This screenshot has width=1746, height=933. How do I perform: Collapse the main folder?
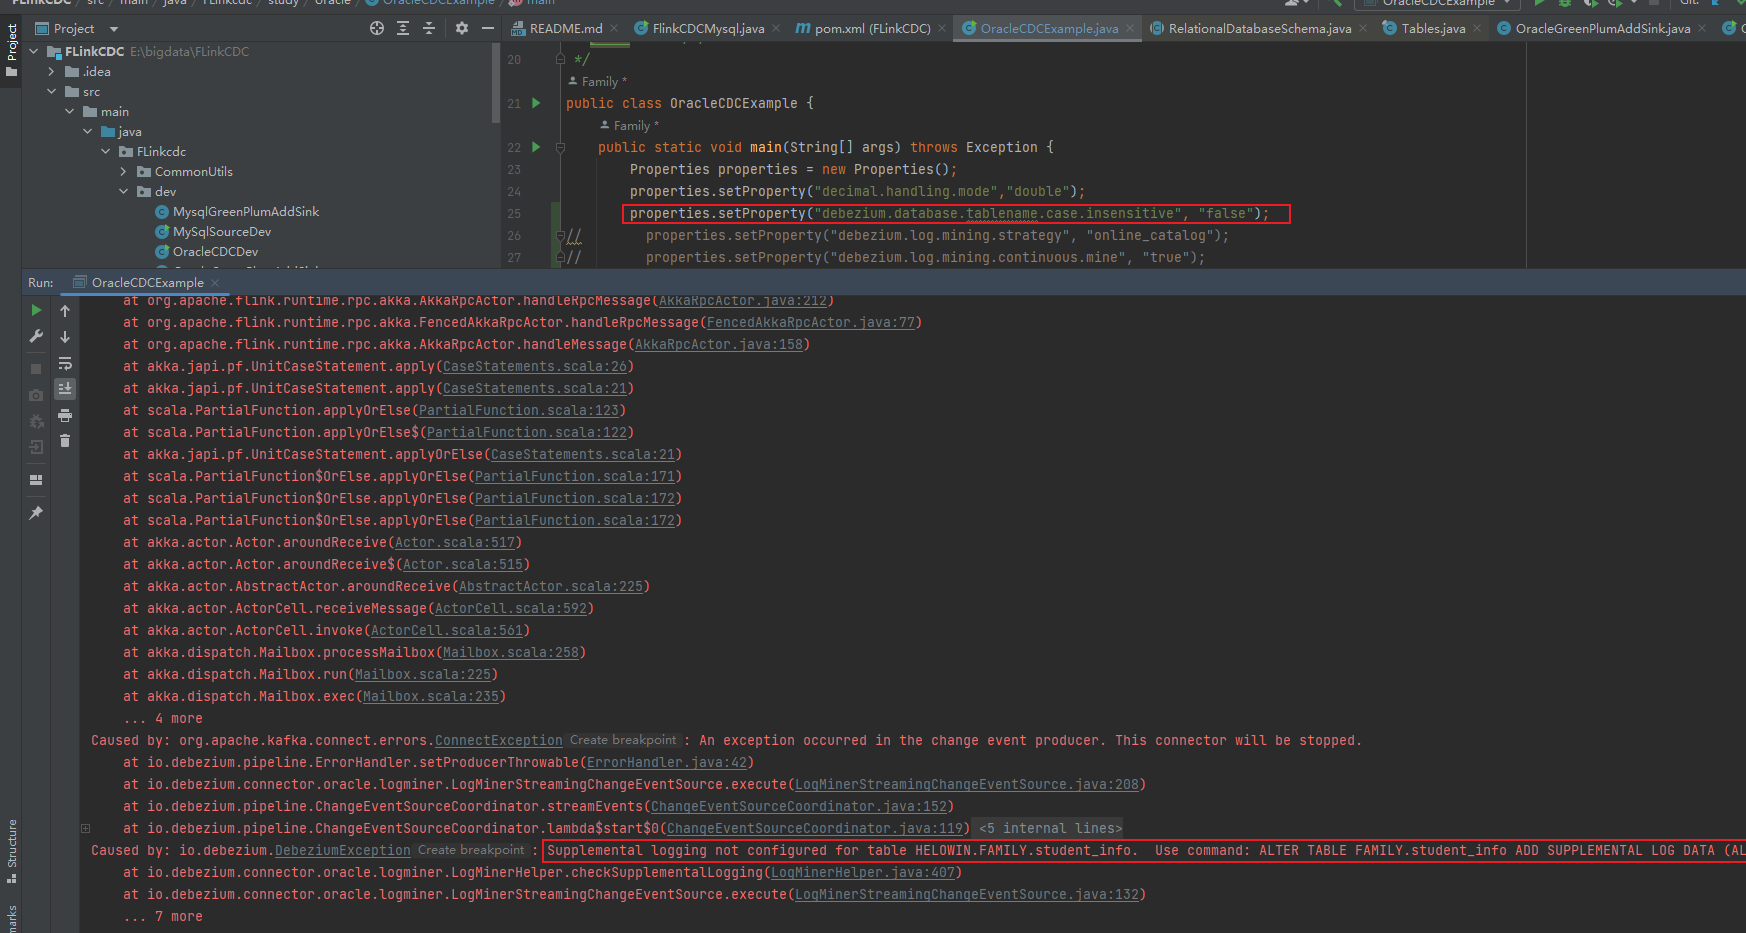[x=70, y=111]
